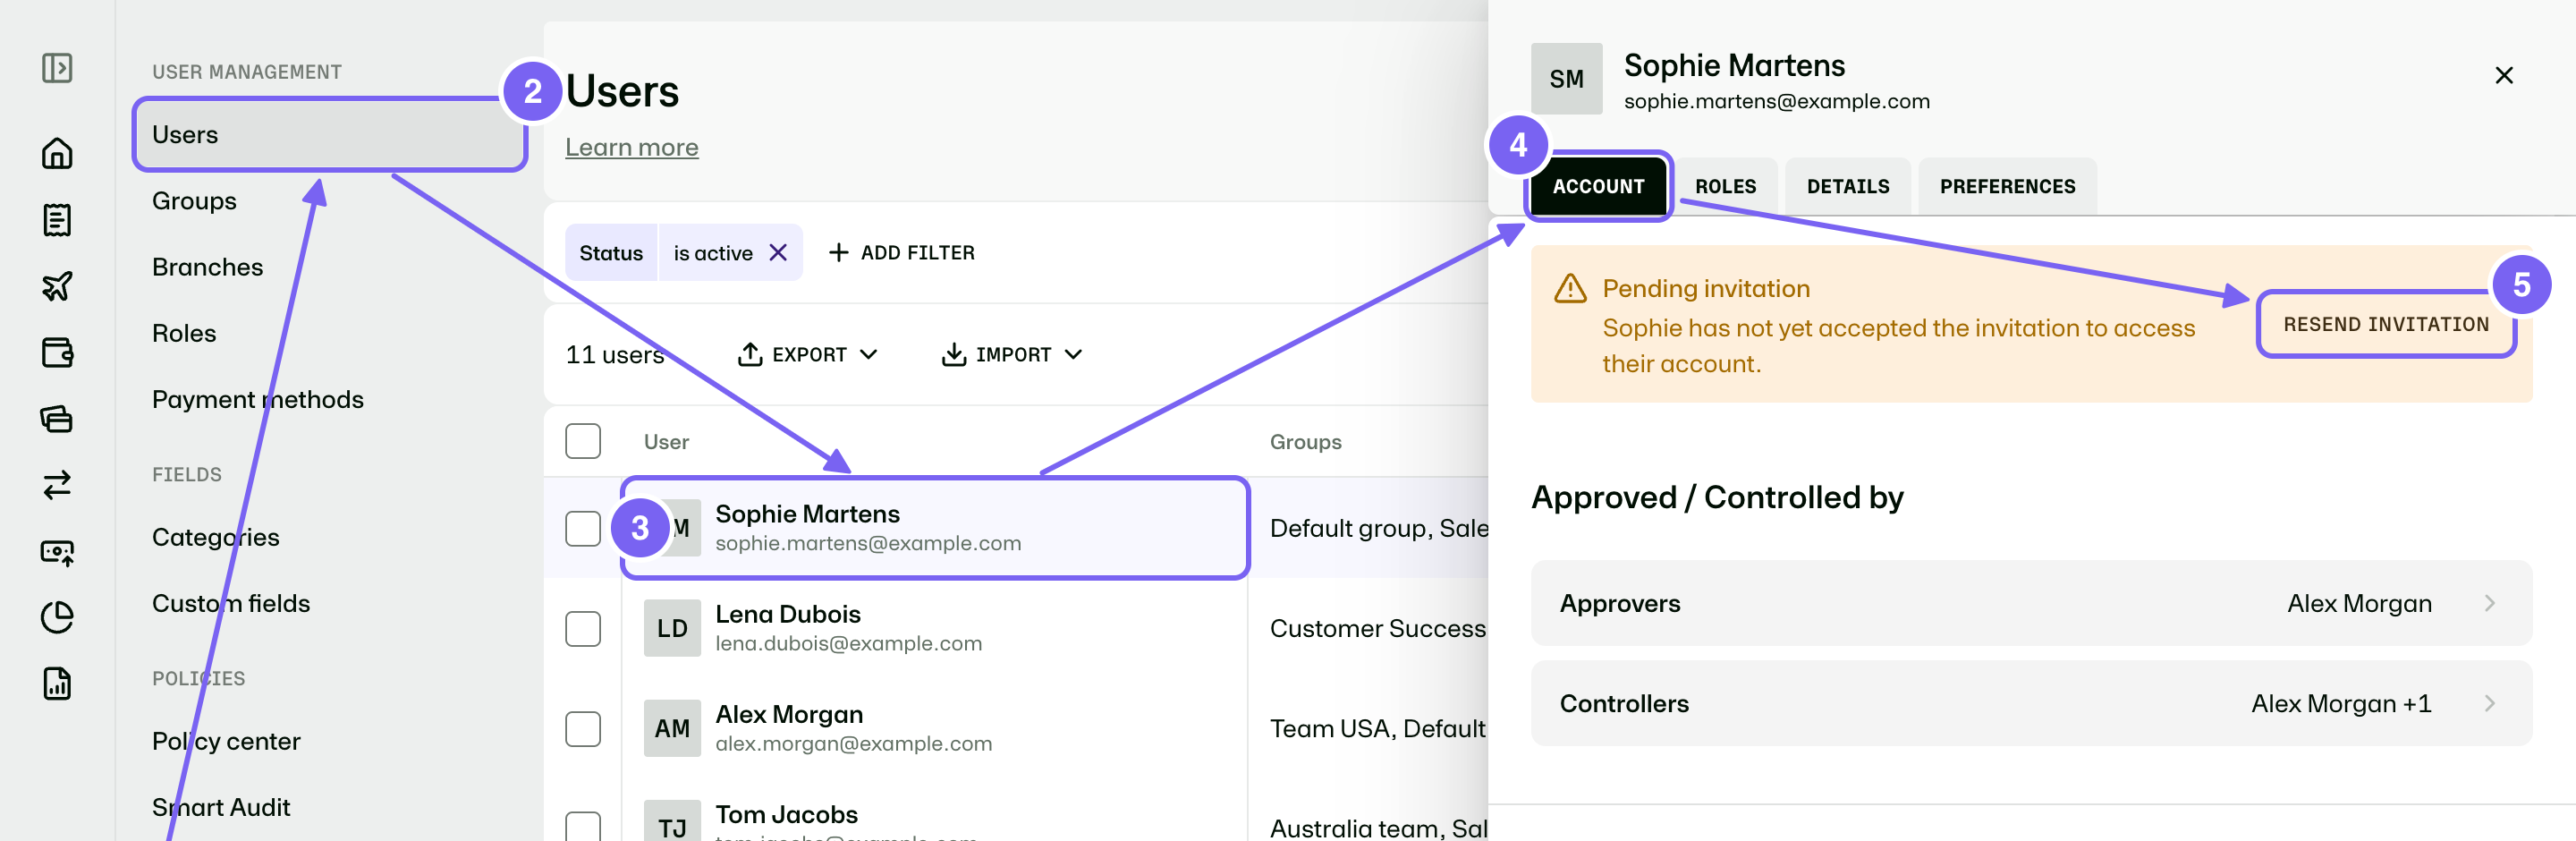Open the Alex Morgan user row
Viewport: 2576px width, 841px height.
tap(935, 728)
